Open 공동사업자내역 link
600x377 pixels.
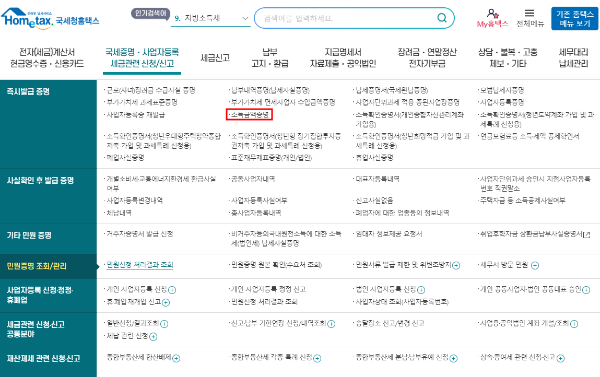tap(253, 179)
